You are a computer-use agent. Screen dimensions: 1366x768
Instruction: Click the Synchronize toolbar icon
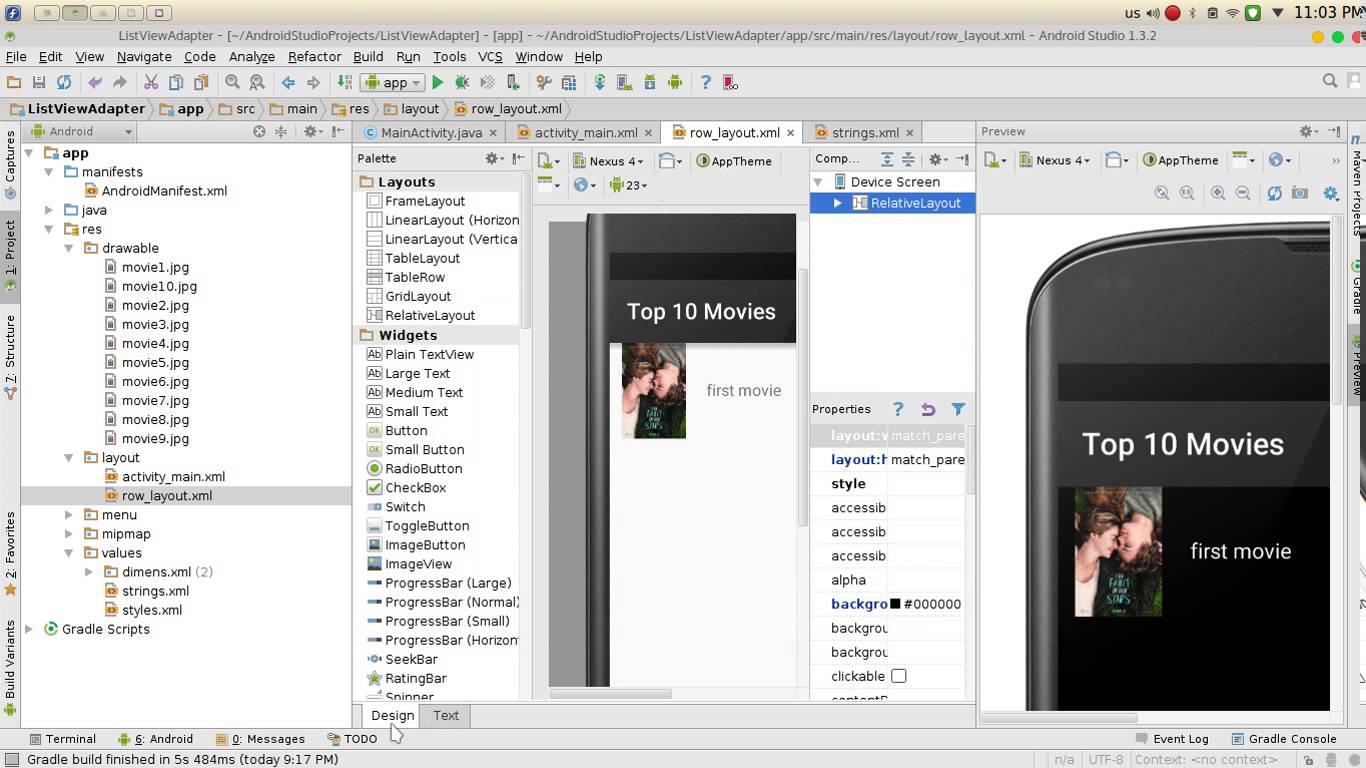coord(64,83)
